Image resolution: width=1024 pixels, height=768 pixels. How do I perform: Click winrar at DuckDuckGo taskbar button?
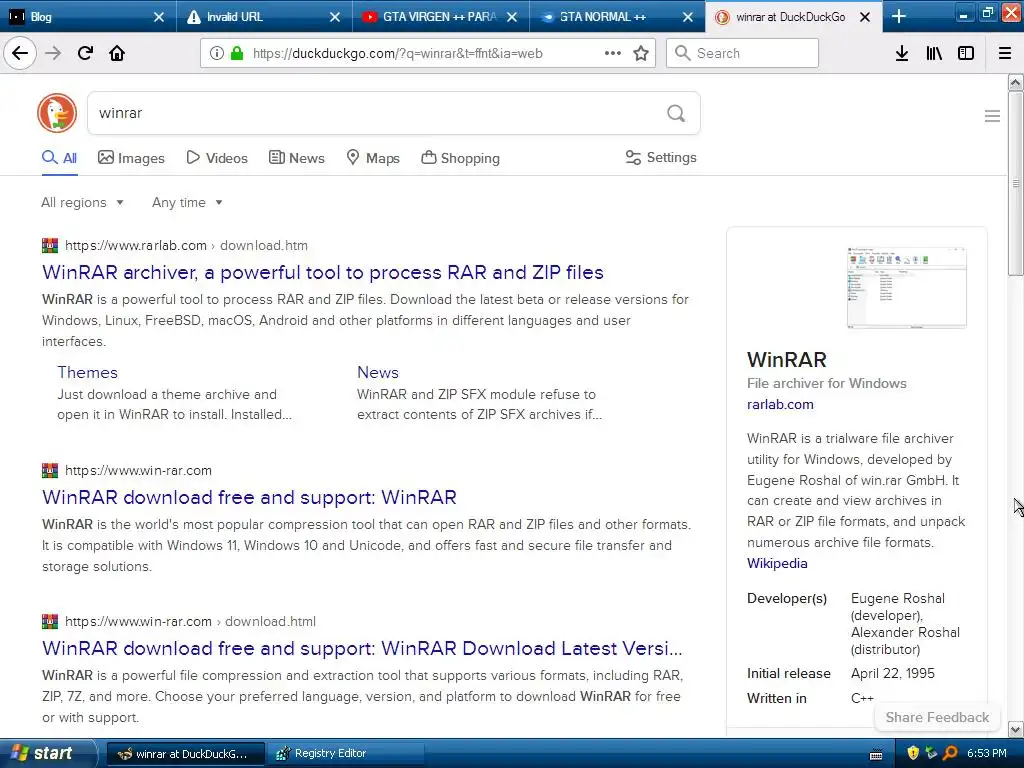[186, 754]
